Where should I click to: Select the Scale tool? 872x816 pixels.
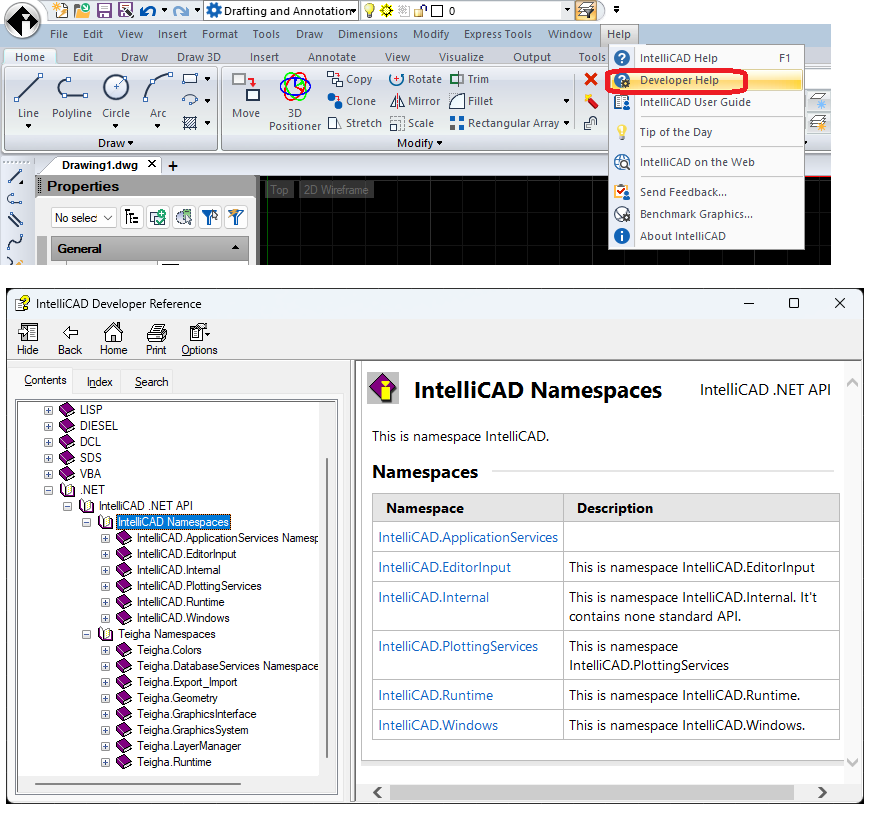click(x=412, y=123)
